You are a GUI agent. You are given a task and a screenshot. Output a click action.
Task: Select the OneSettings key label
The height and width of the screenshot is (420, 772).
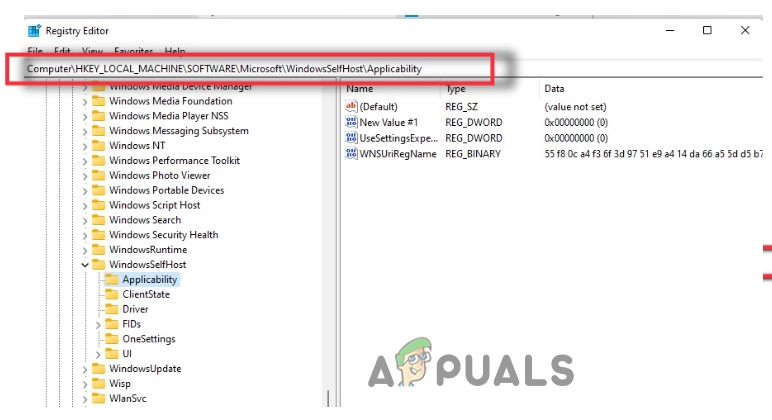click(149, 339)
